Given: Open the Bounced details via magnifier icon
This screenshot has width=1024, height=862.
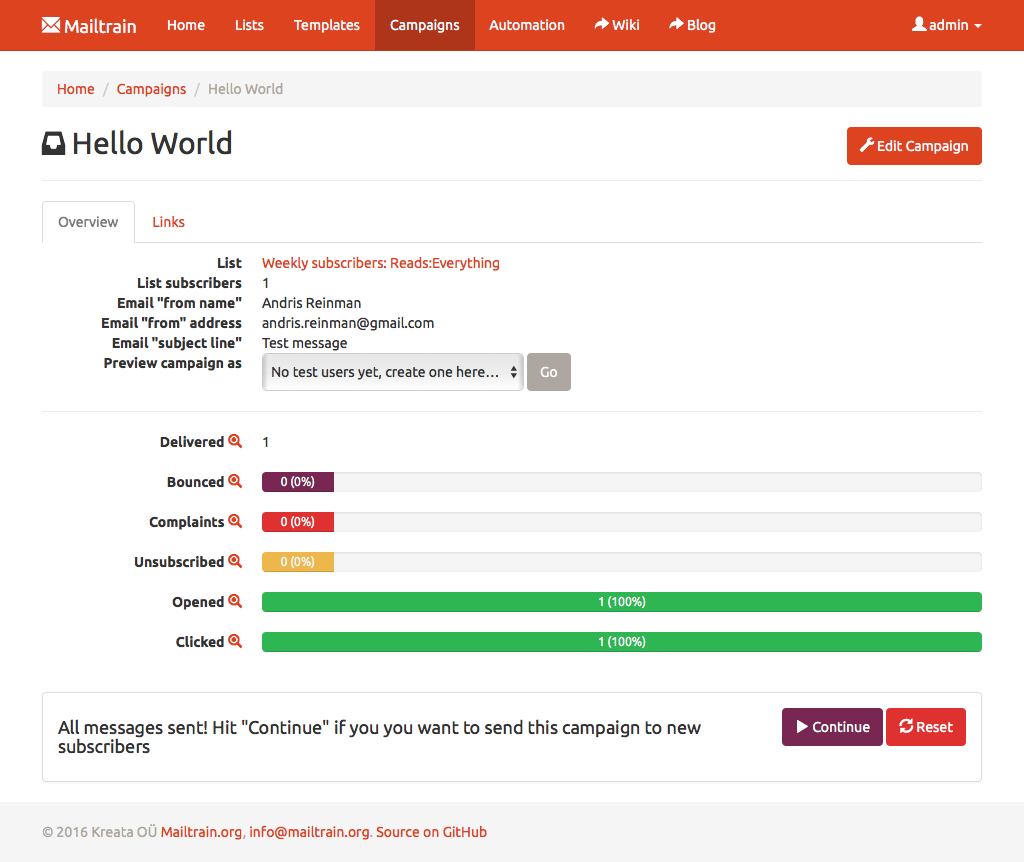Looking at the screenshot, I should [236, 481].
